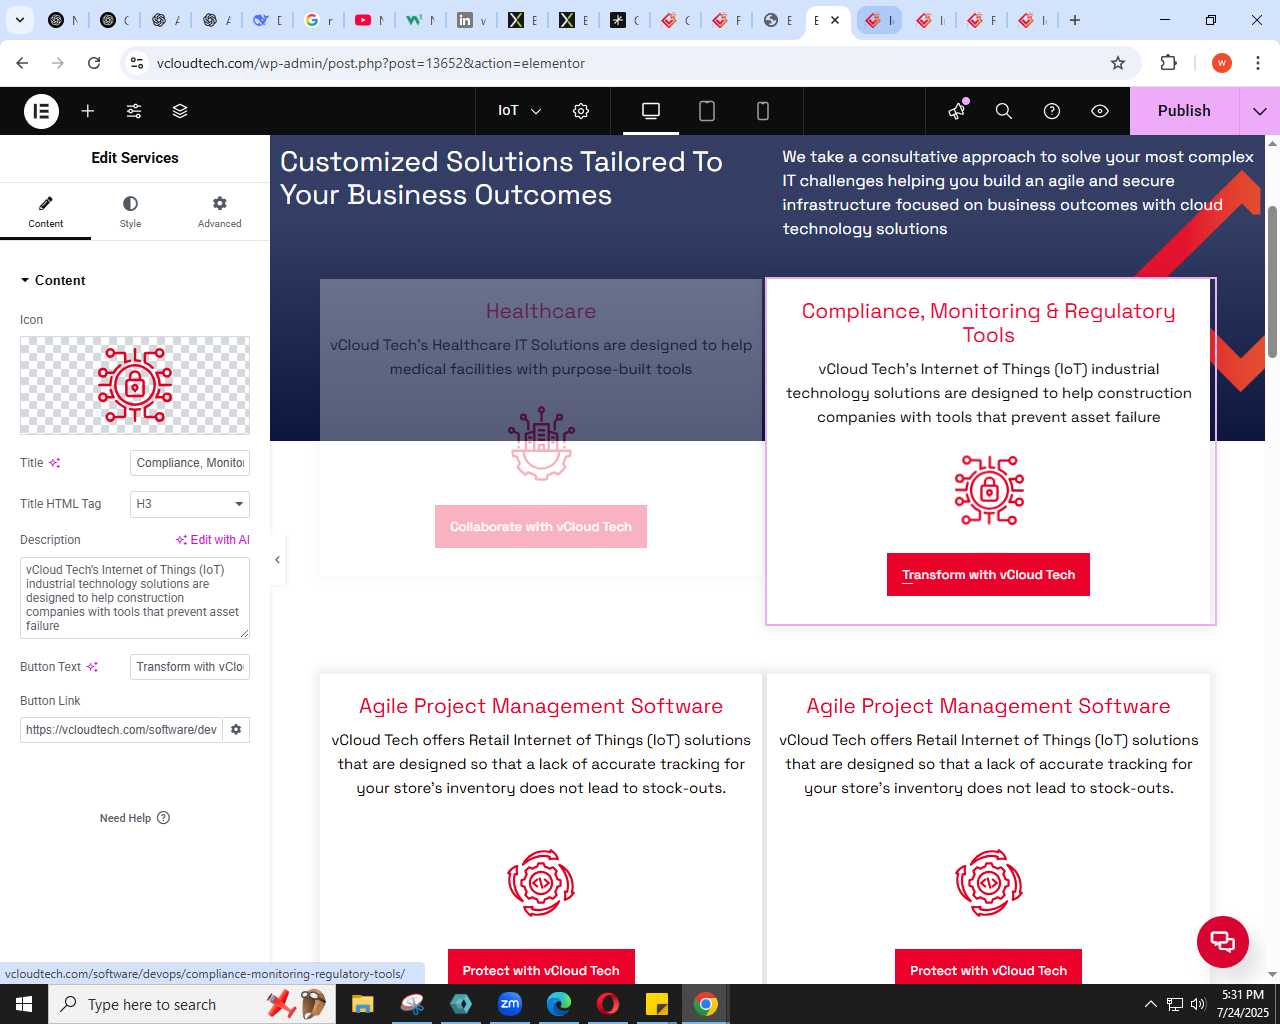Open the IoT page dropdown
The width and height of the screenshot is (1280, 1024).
[520, 111]
